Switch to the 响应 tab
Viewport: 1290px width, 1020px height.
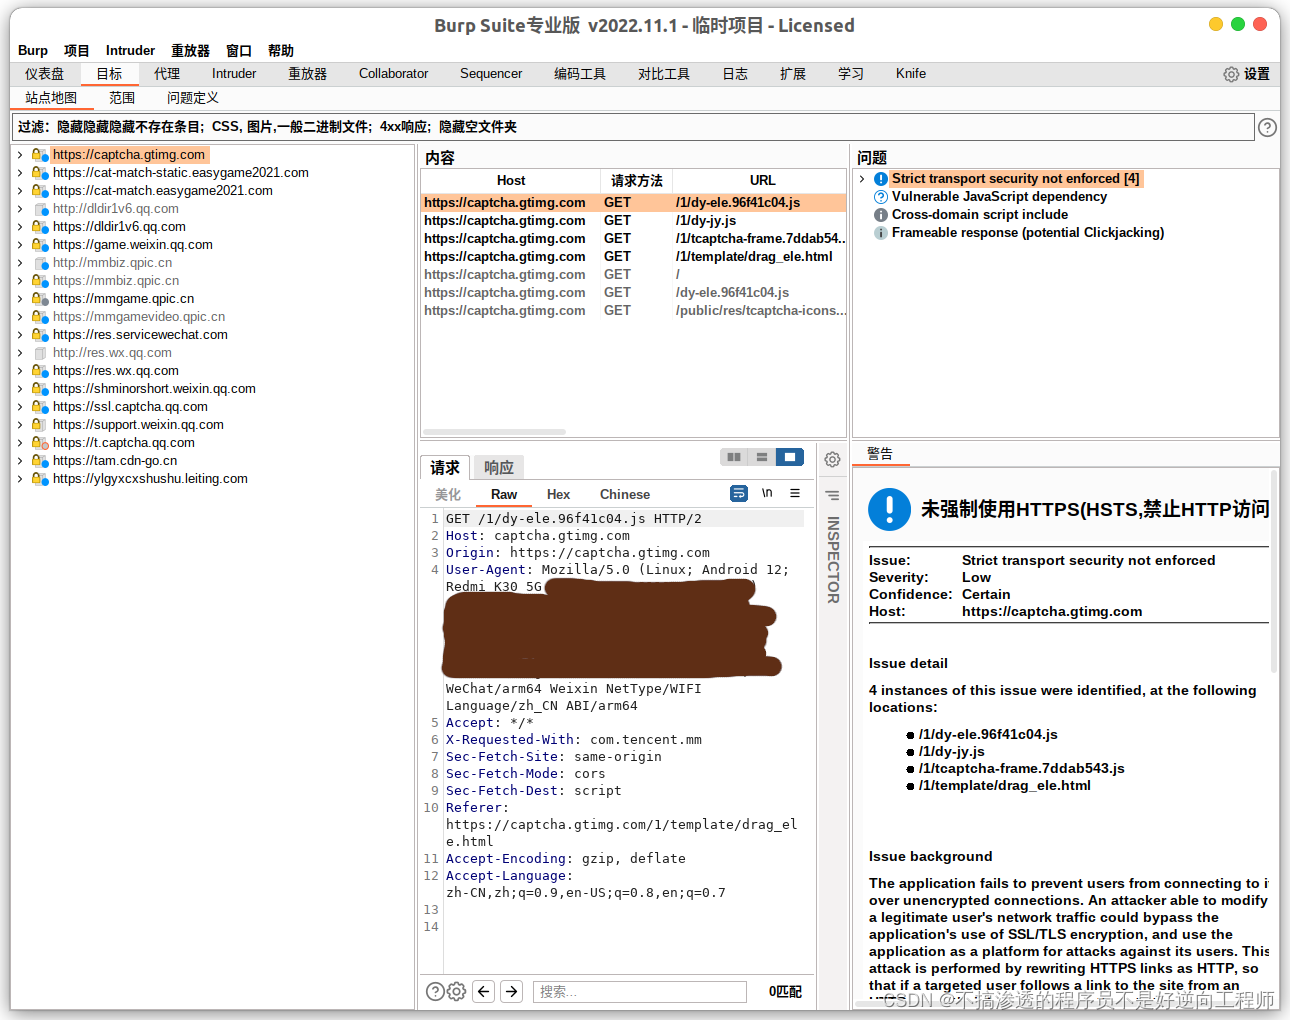[x=499, y=467]
